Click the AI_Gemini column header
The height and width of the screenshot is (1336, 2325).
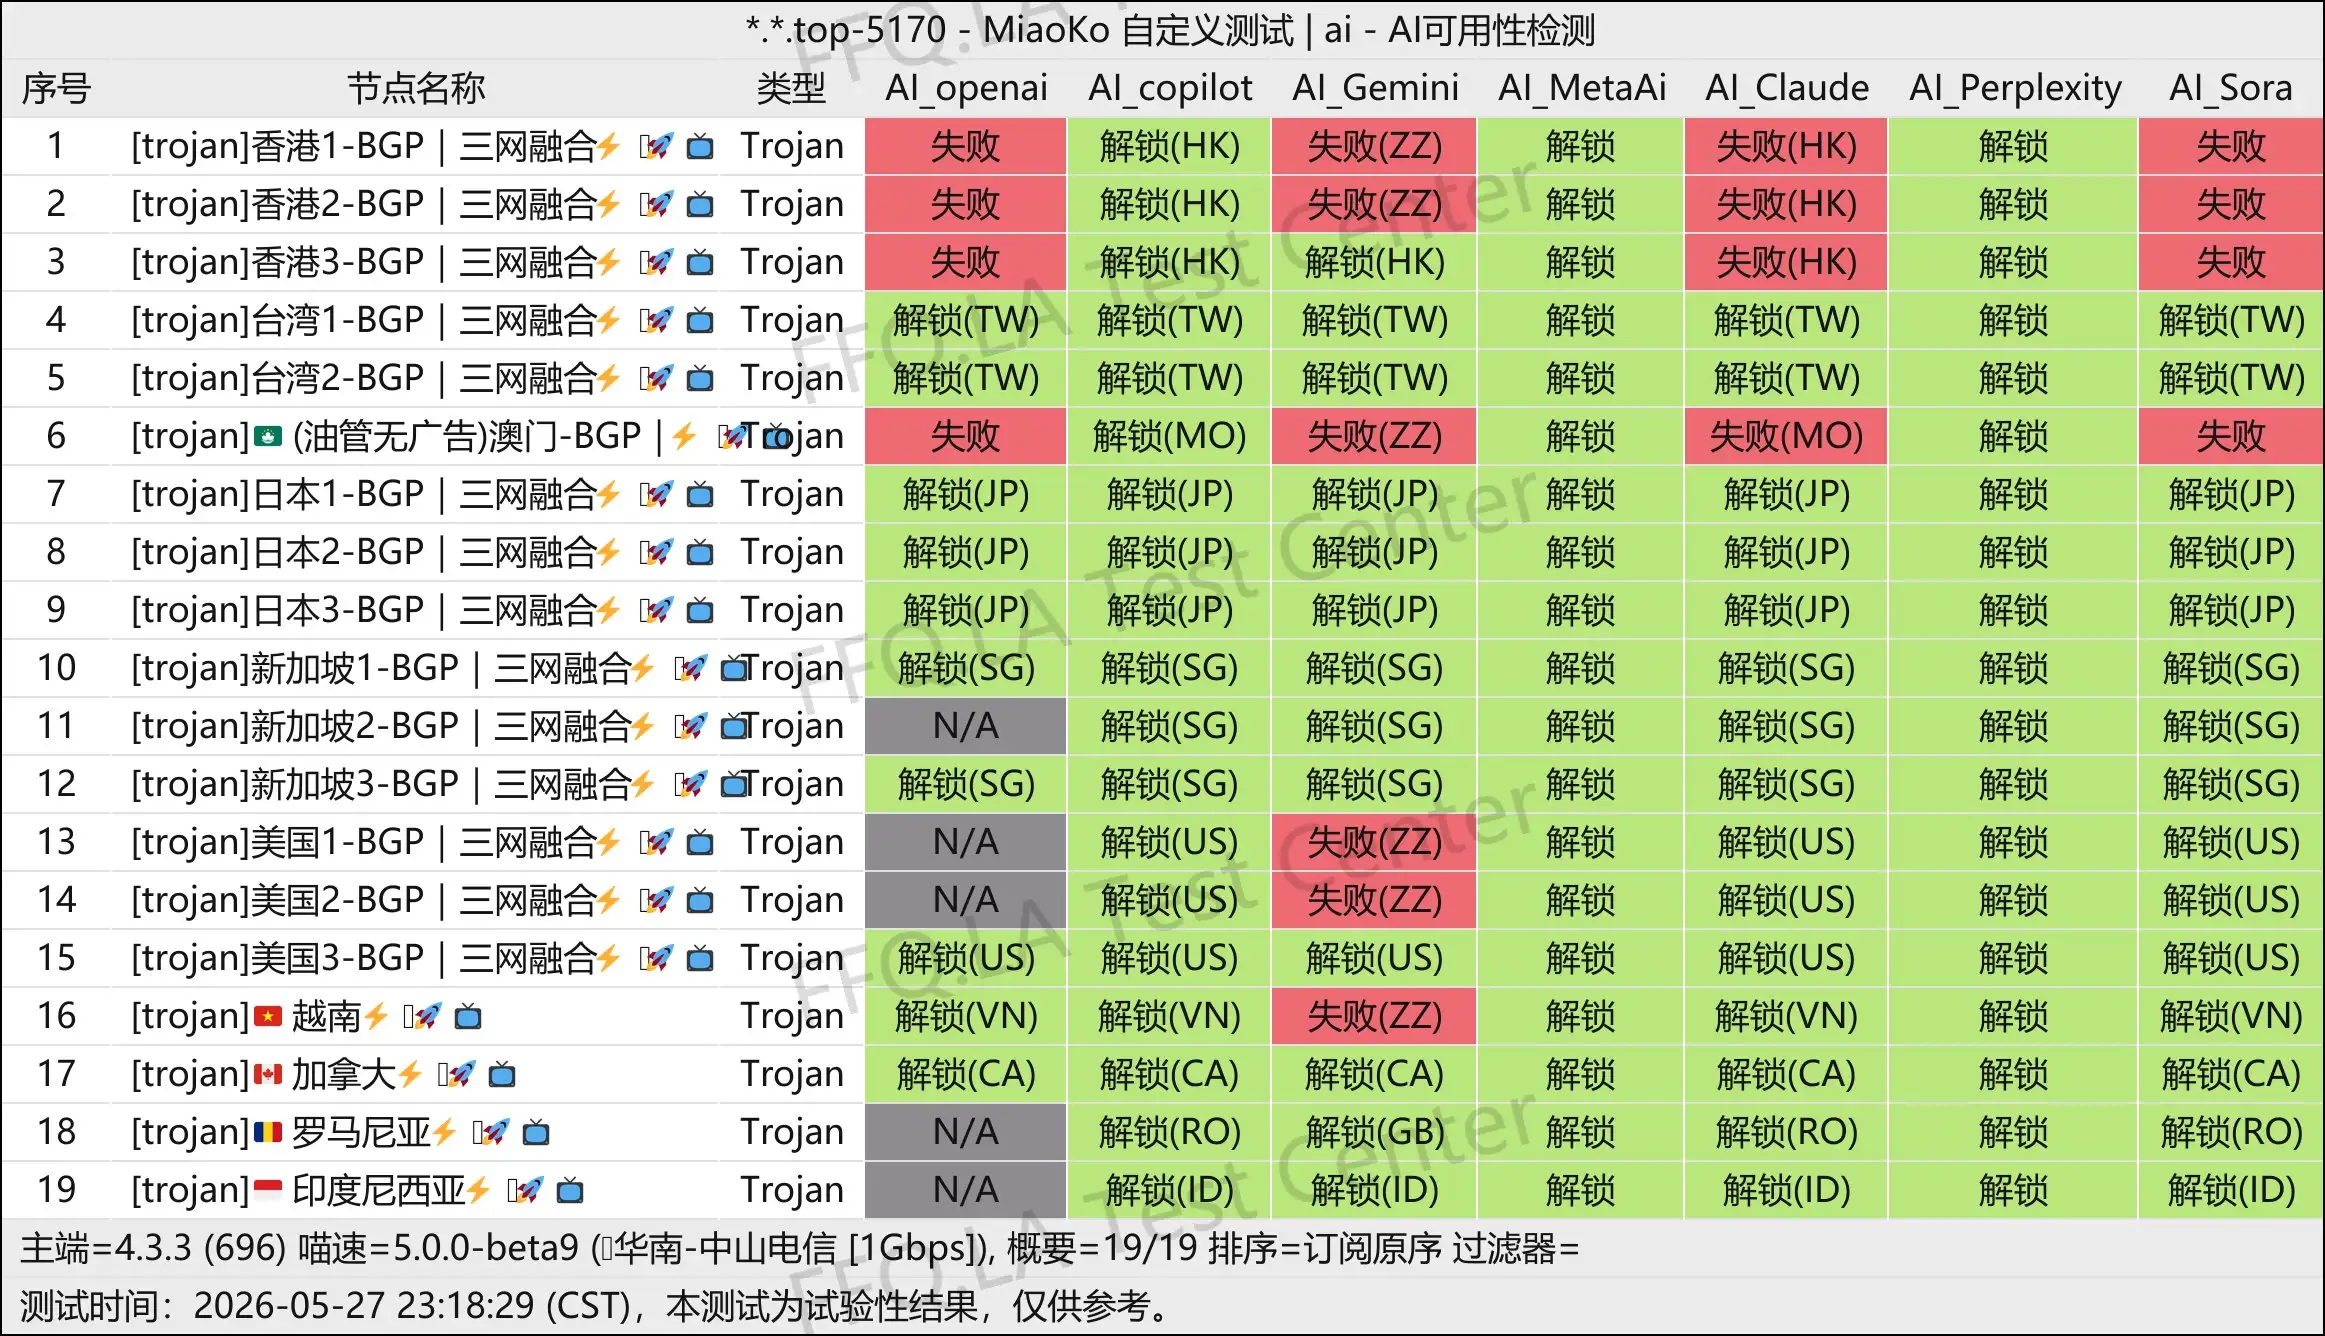click(x=1375, y=89)
